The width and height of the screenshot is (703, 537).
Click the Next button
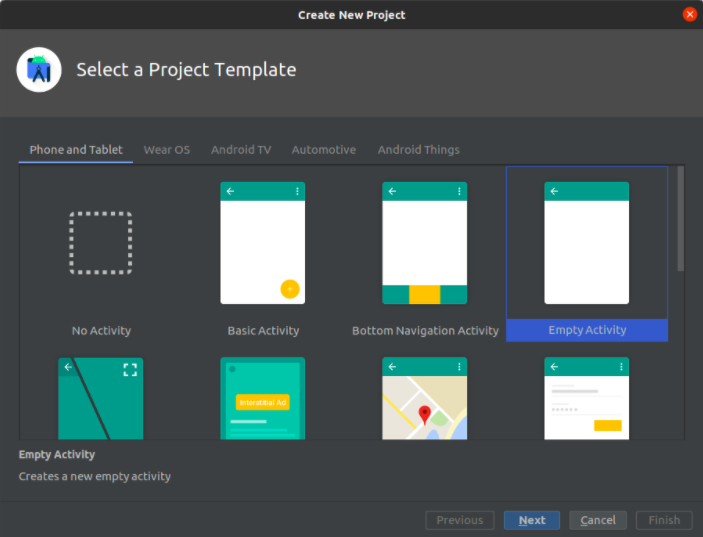pyautogui.click(x=532, y=520)
